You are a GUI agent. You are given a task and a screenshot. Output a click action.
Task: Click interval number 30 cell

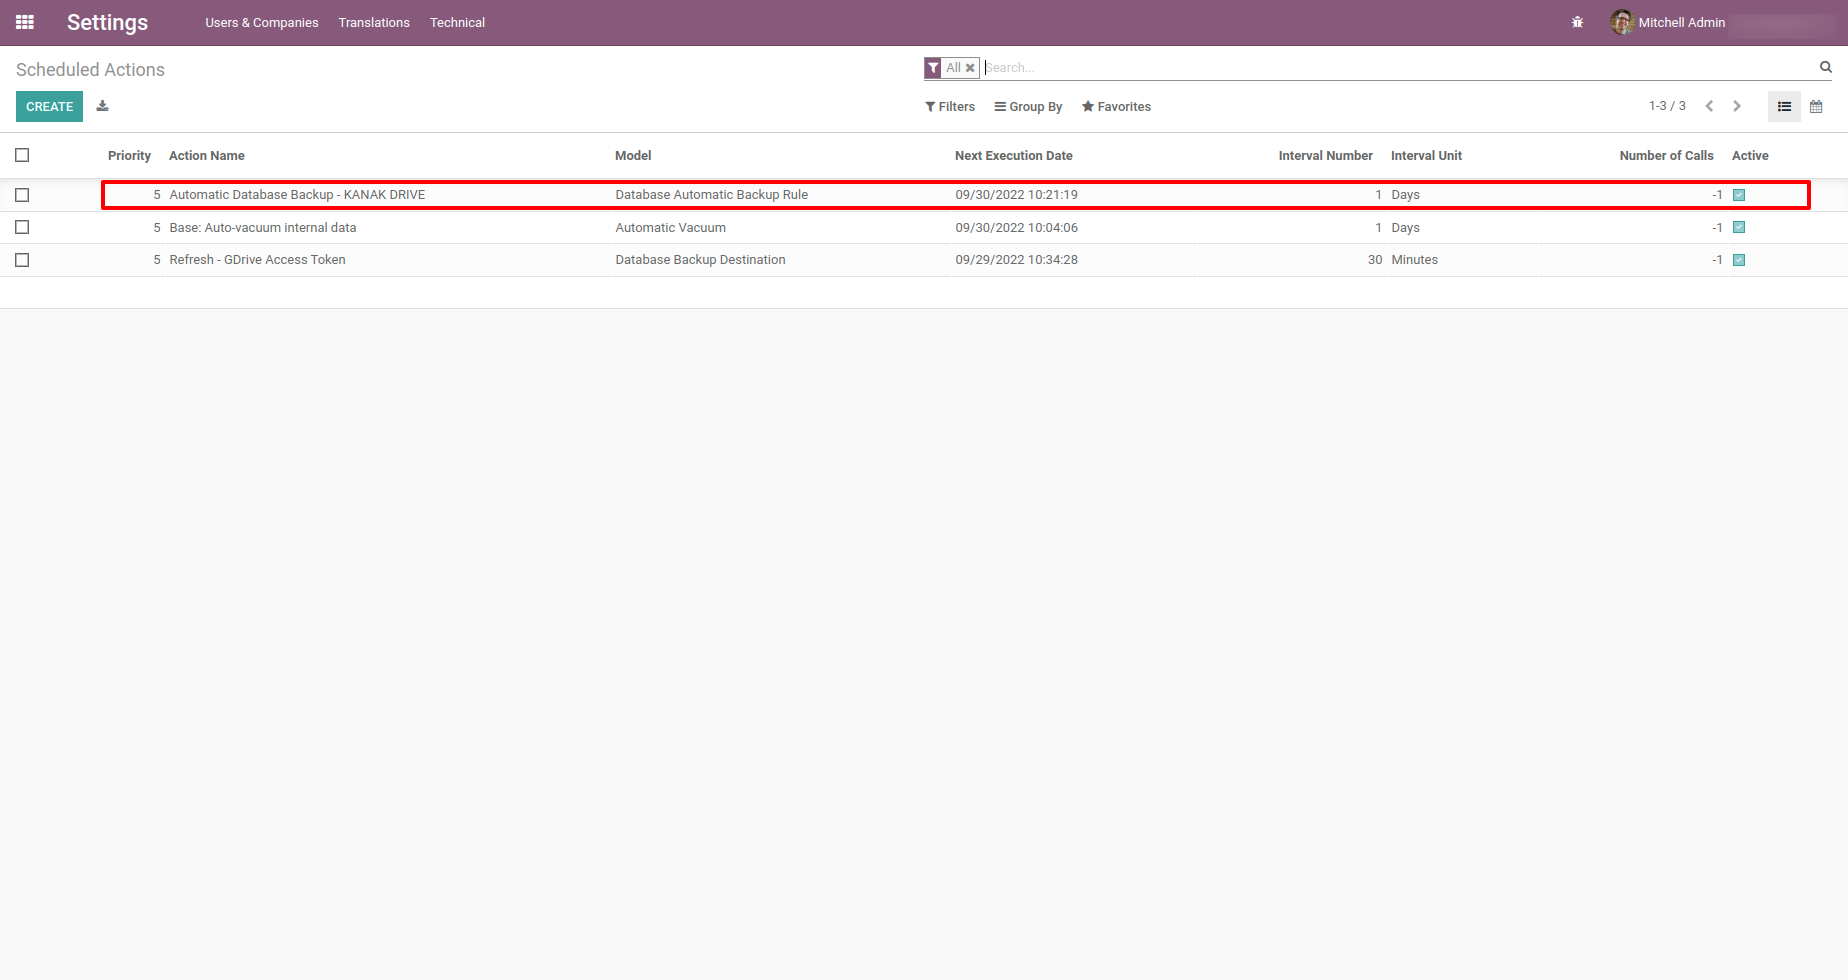[1375, 260]
